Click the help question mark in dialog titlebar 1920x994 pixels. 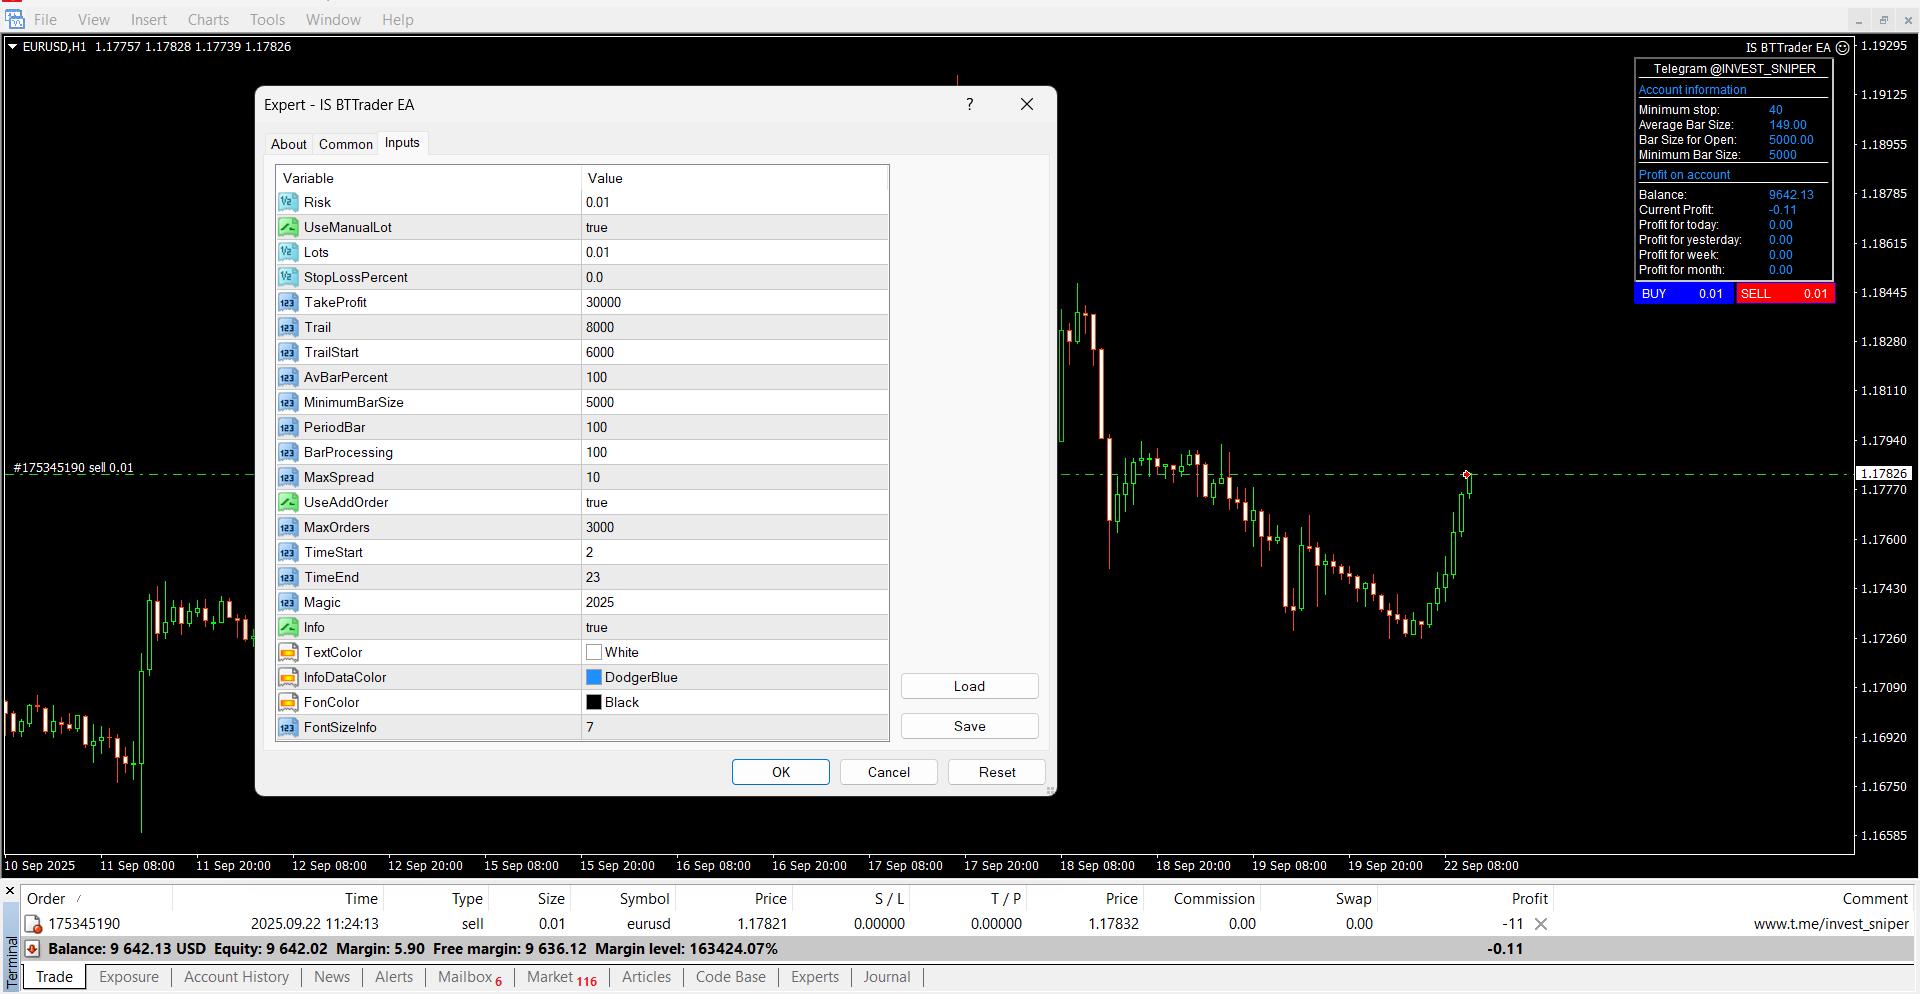(x=968, y=104)
